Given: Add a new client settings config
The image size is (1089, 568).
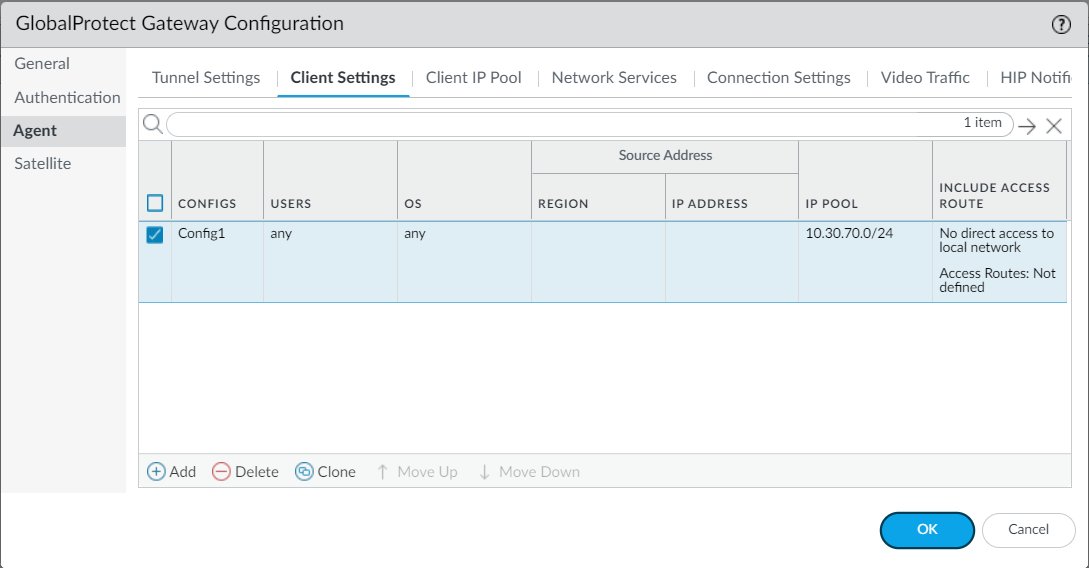Looking at the screenshot, I should [171, 472].
